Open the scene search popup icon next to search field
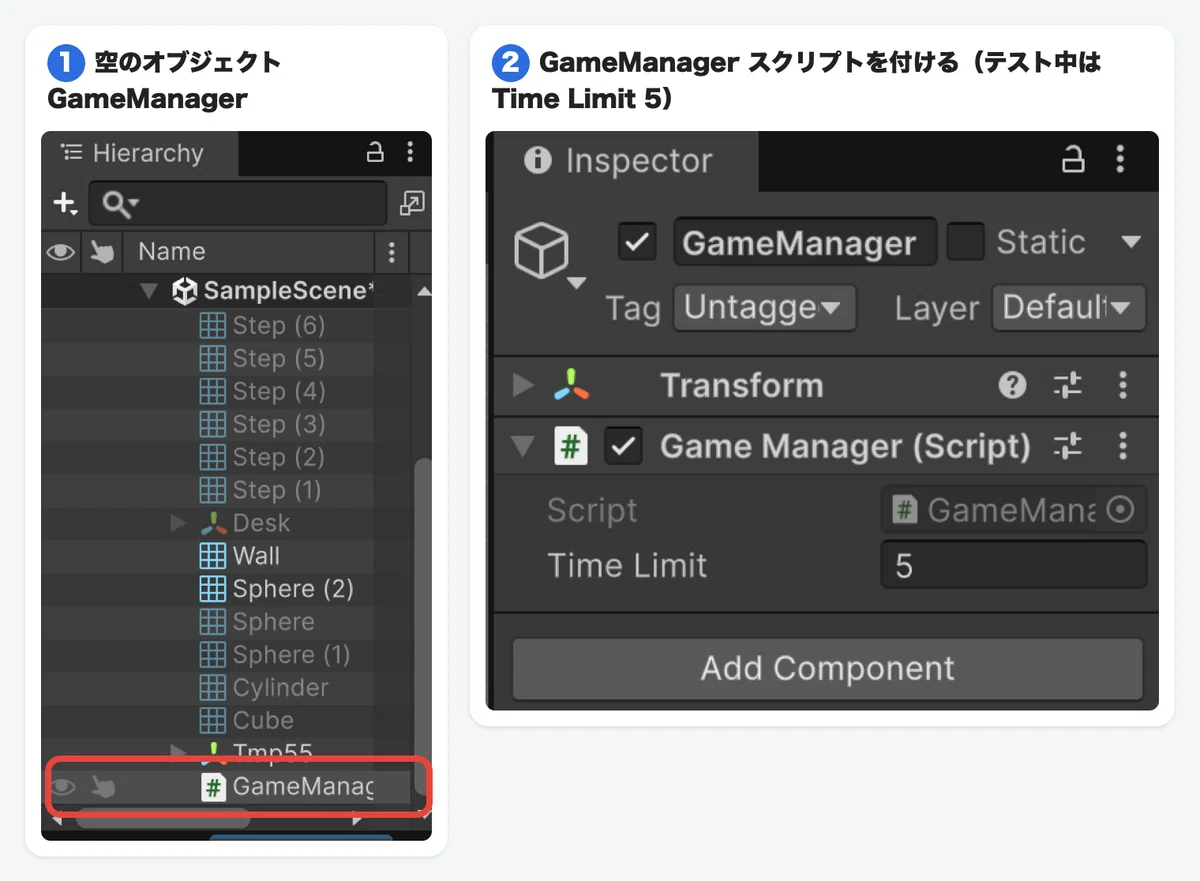1200x881 pixels. (x=411, y=203)
